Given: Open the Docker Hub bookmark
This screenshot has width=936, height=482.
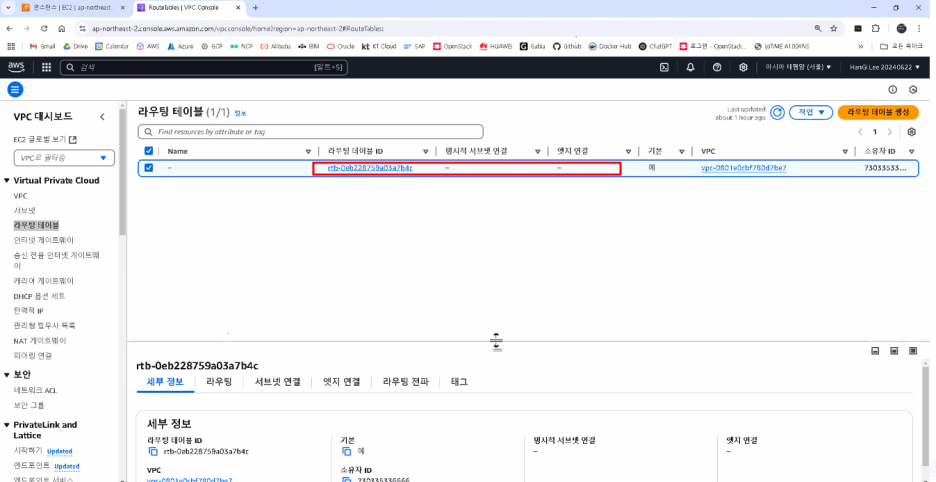Looking at the screenshot, I should pos(609,46).
